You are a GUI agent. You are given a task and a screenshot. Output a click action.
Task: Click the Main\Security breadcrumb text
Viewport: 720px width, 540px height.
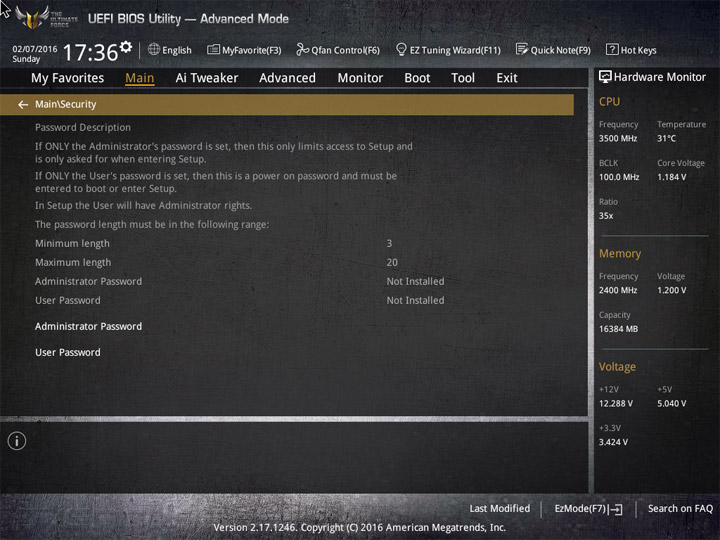tap(66, 104)
